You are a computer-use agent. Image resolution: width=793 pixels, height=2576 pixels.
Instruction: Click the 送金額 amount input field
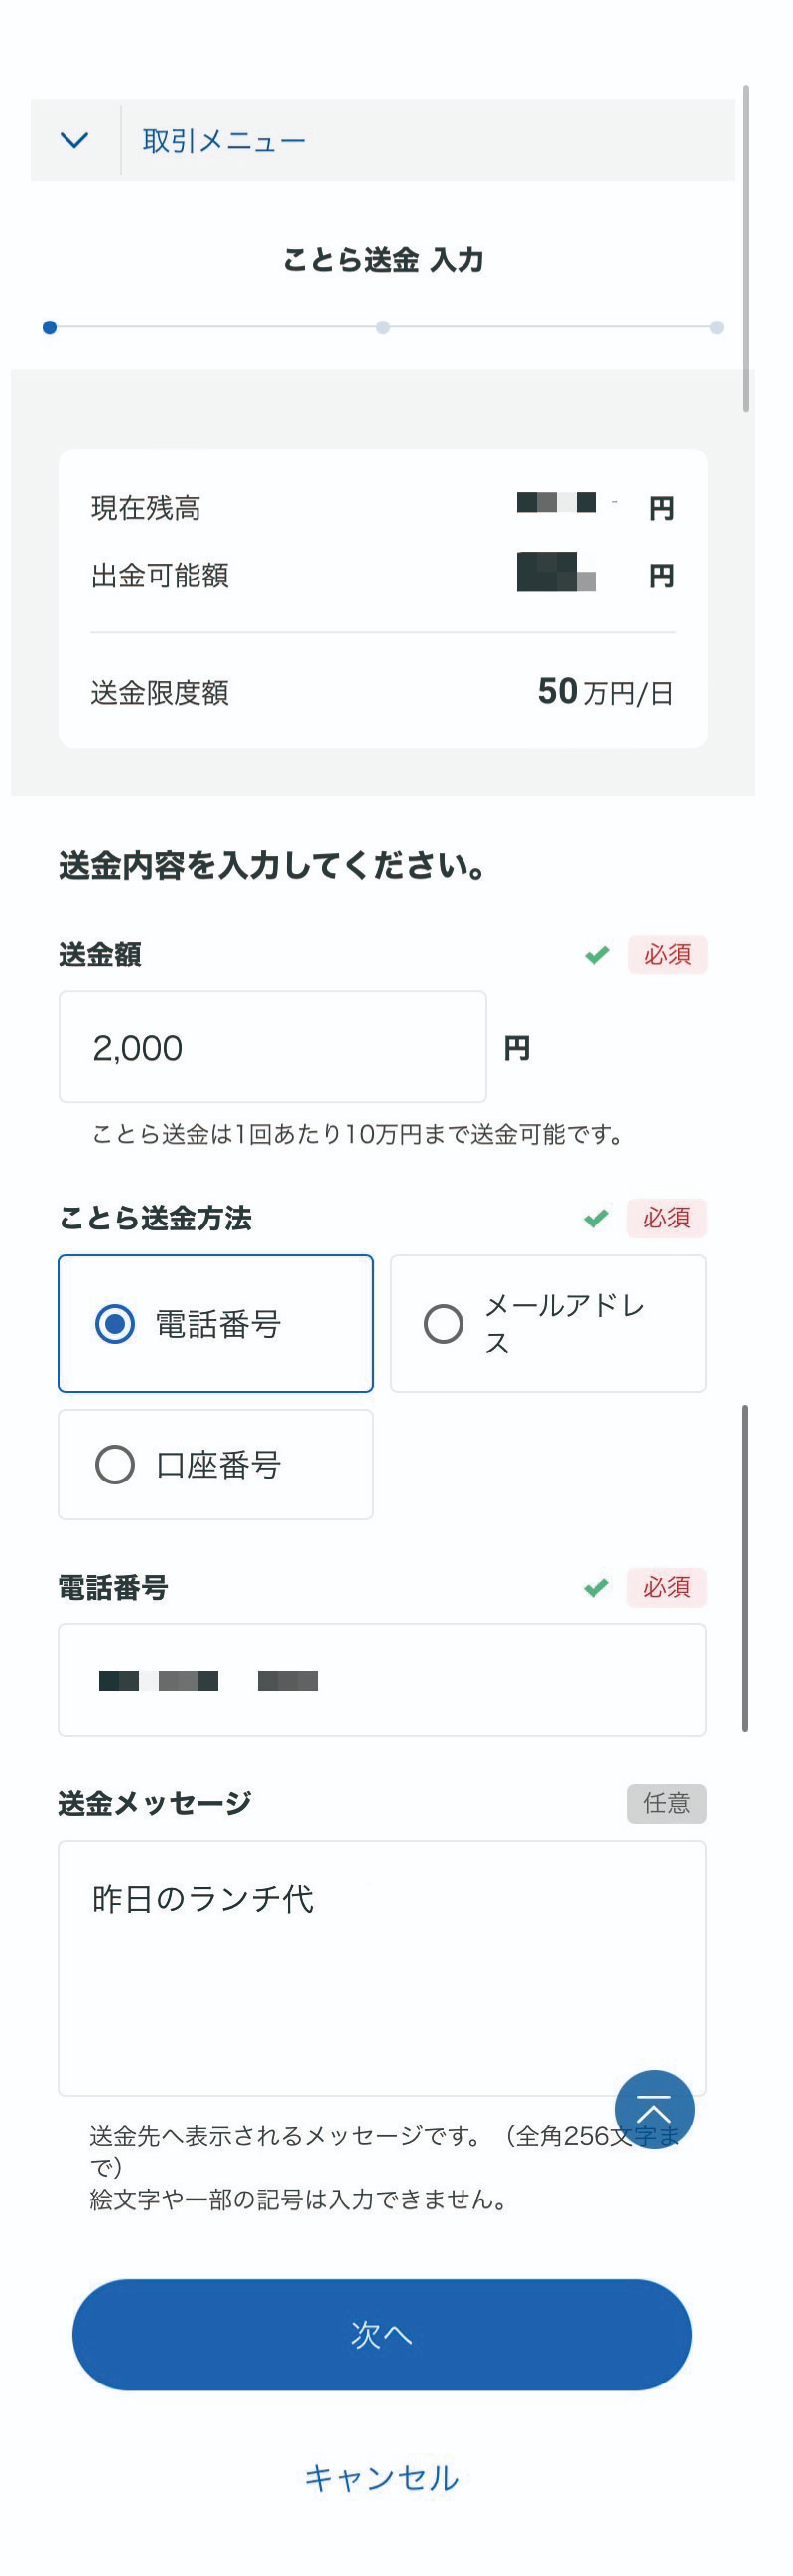coord(272,1047)
